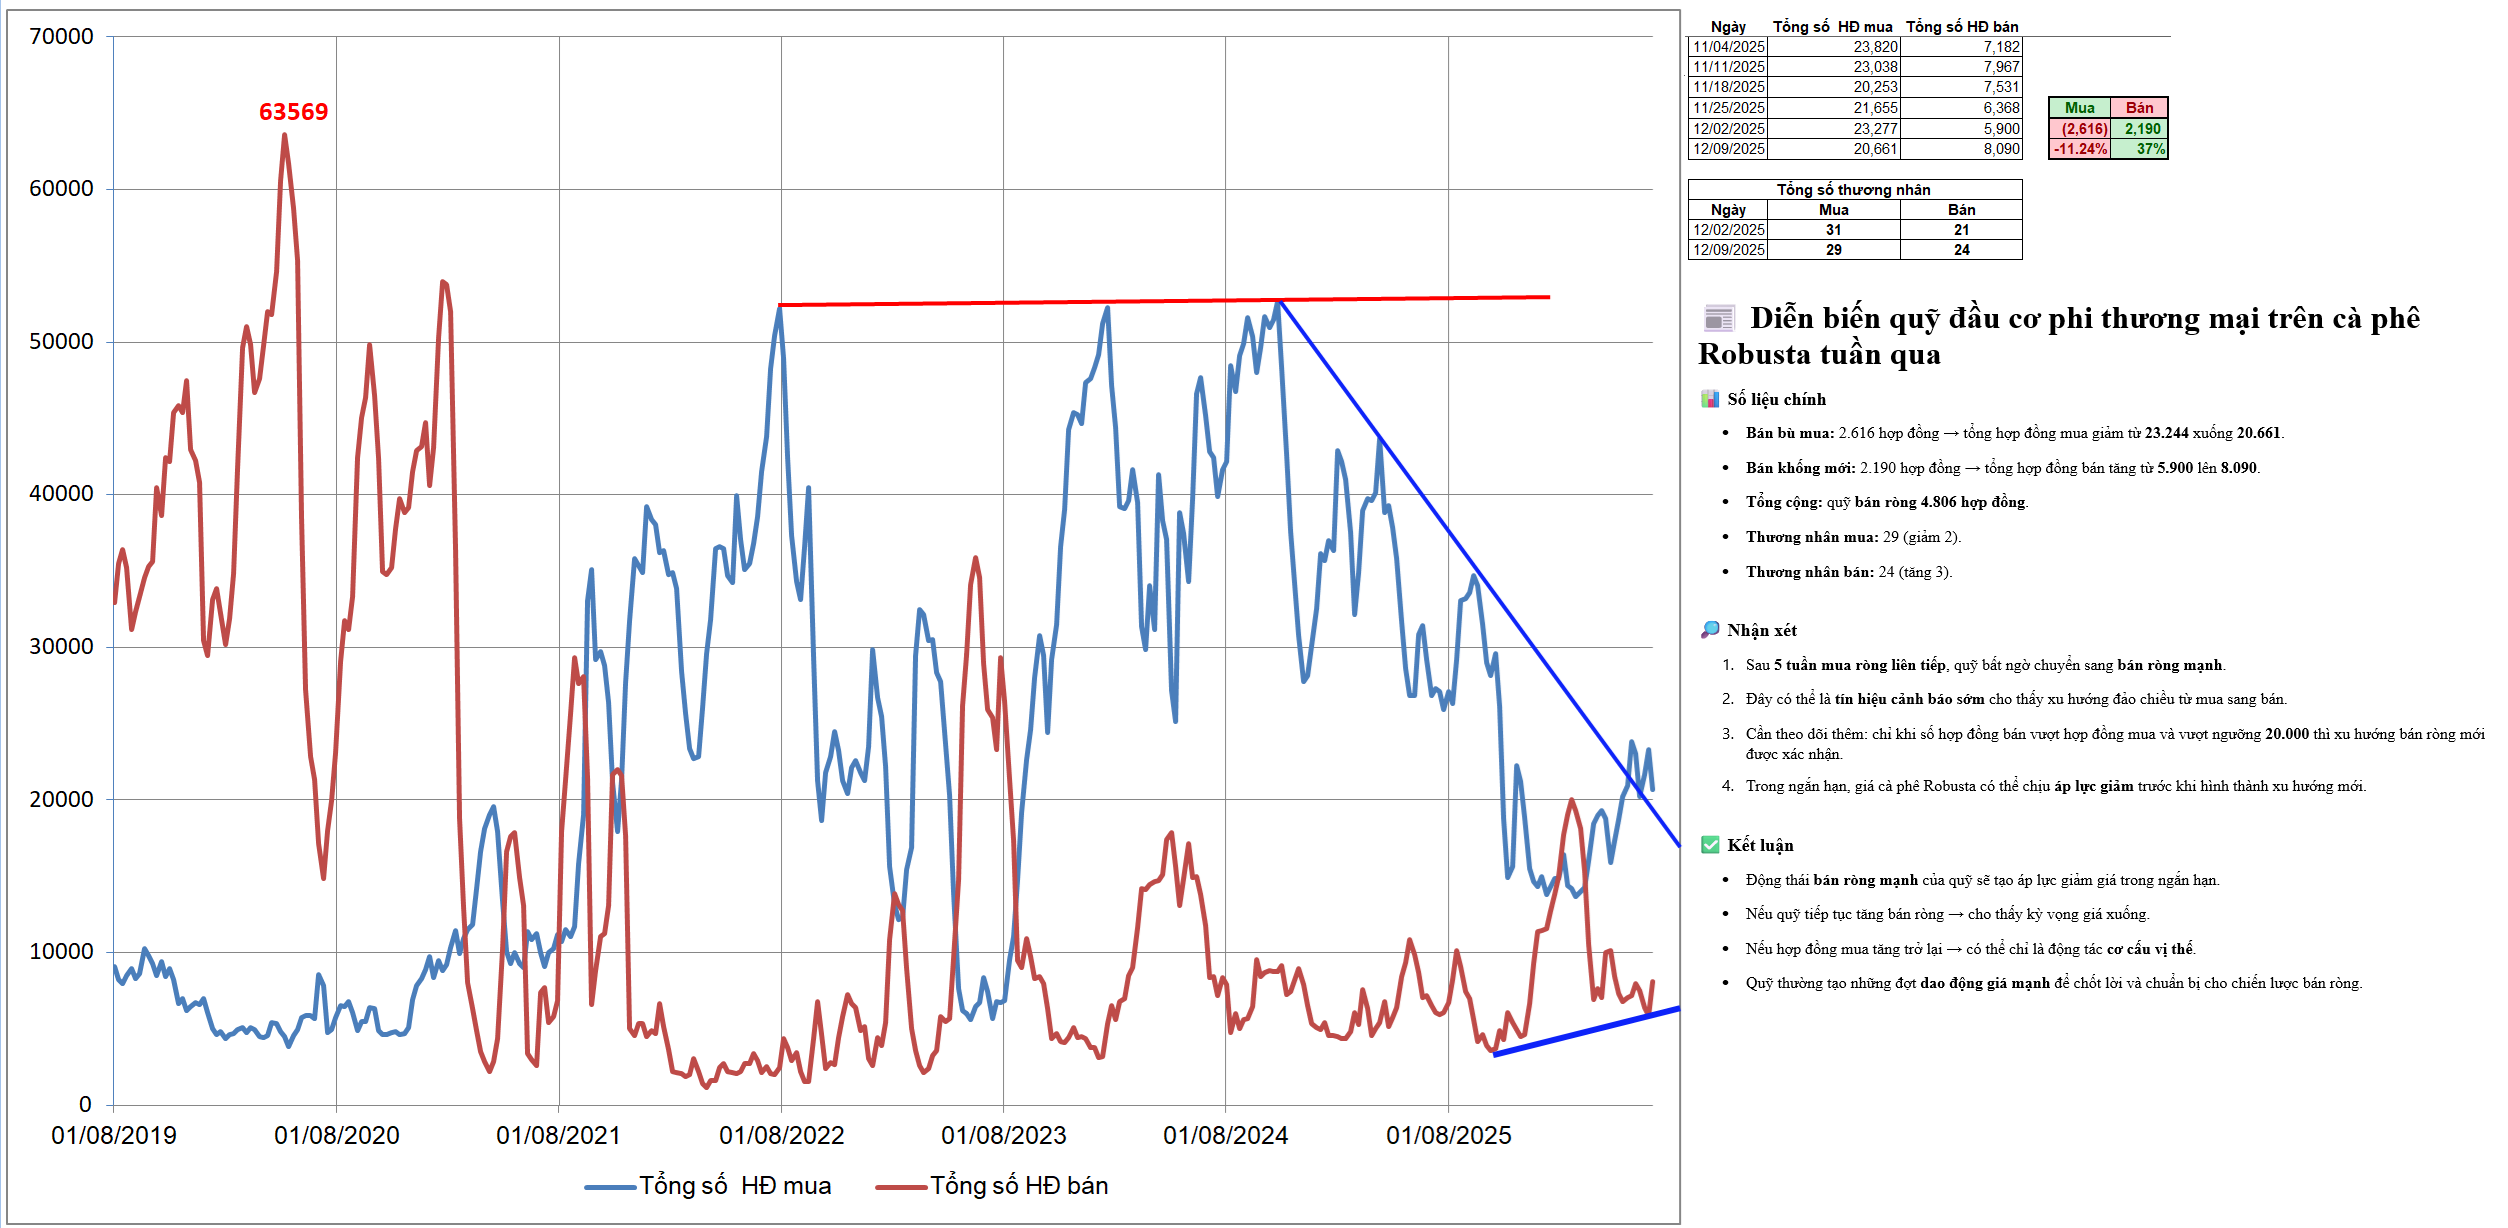Click the pink Bán header cell
Viewport: 2508px width, 1228px height.
click(2139, 108)
